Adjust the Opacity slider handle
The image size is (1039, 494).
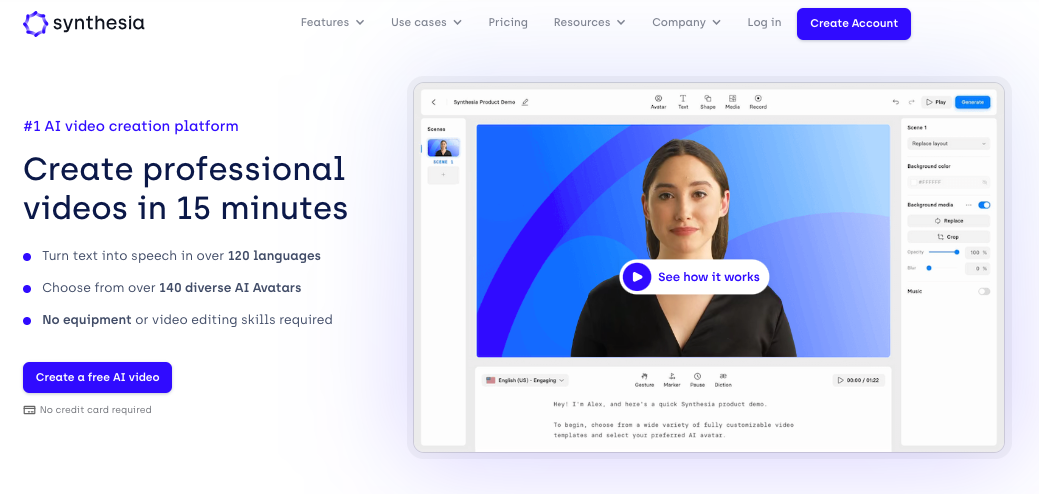click(957, 252)
